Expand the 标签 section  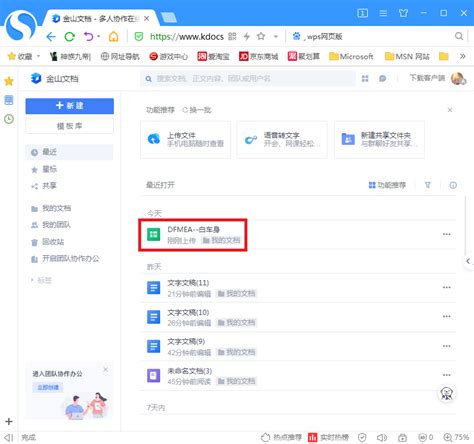[42, 280]
